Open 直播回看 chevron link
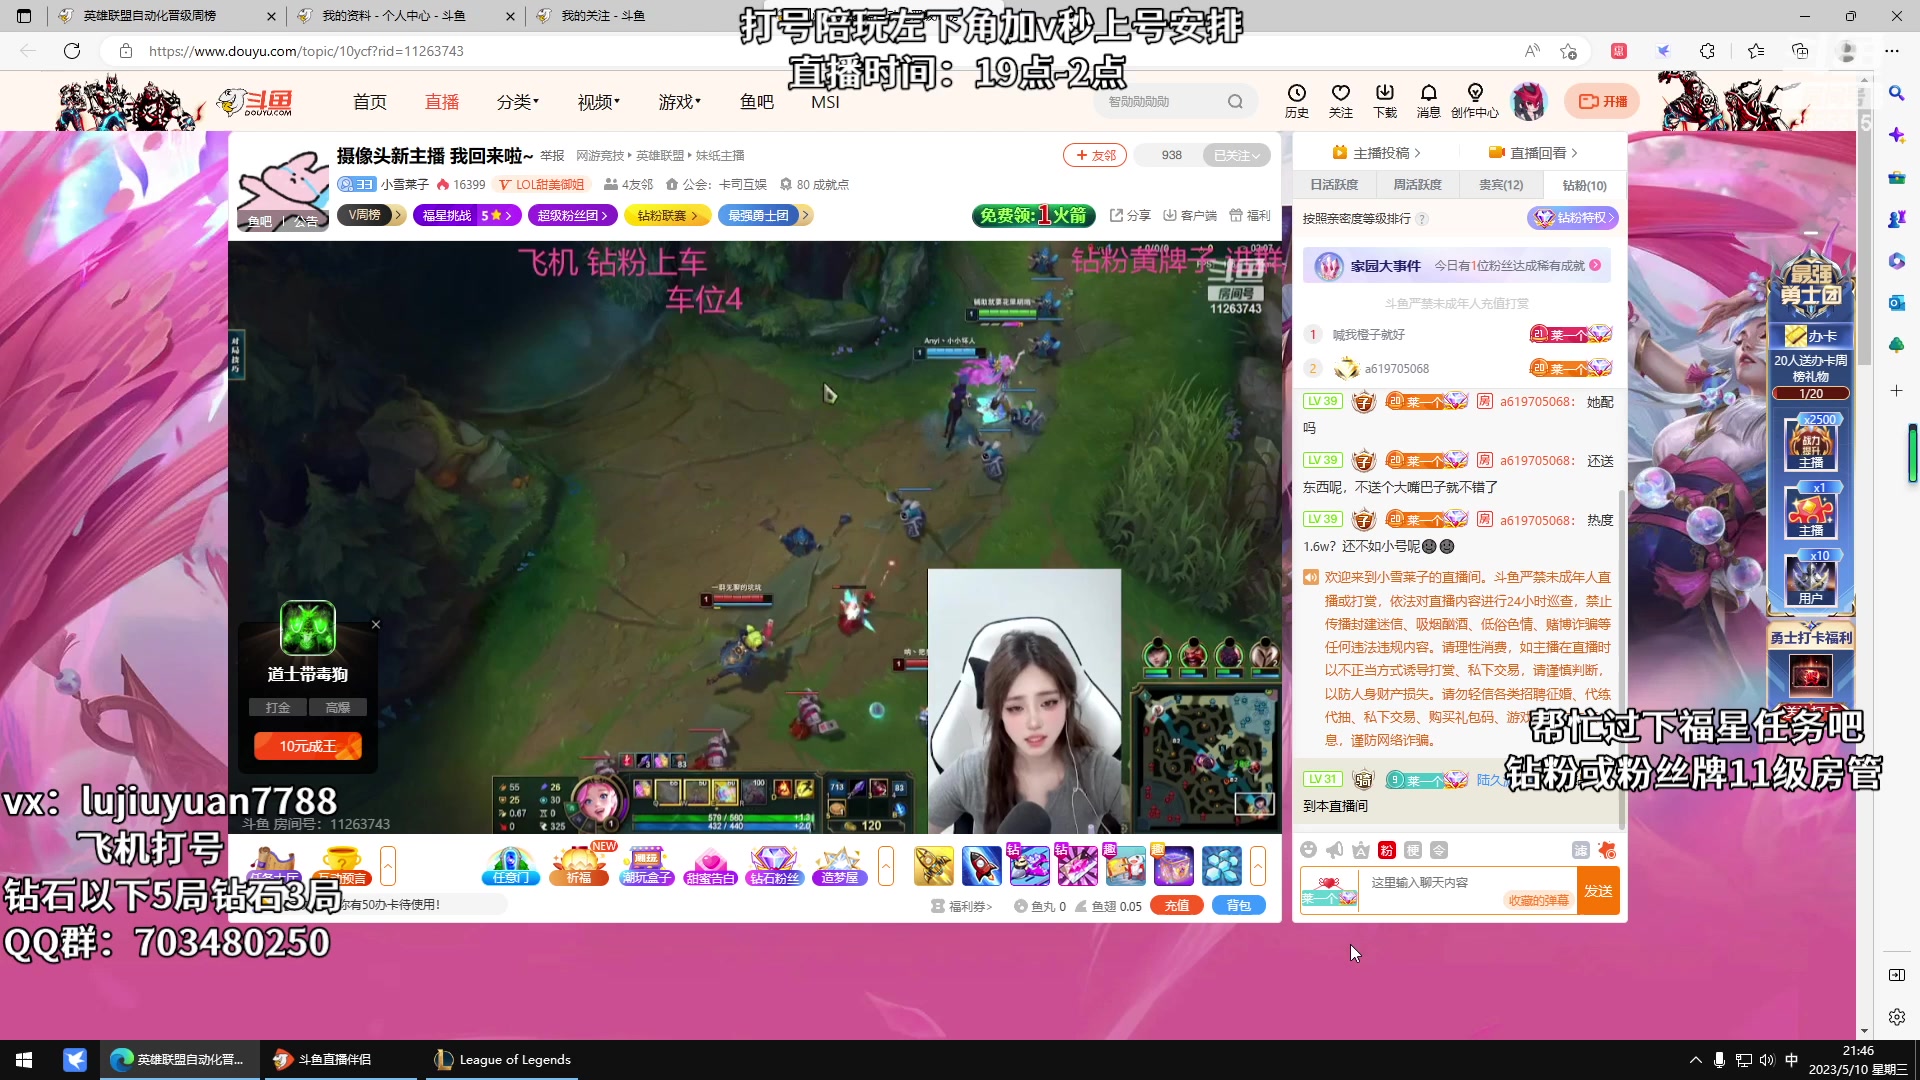The width and height of the screenshot is (1920, 1080). tap(1533, 153)
